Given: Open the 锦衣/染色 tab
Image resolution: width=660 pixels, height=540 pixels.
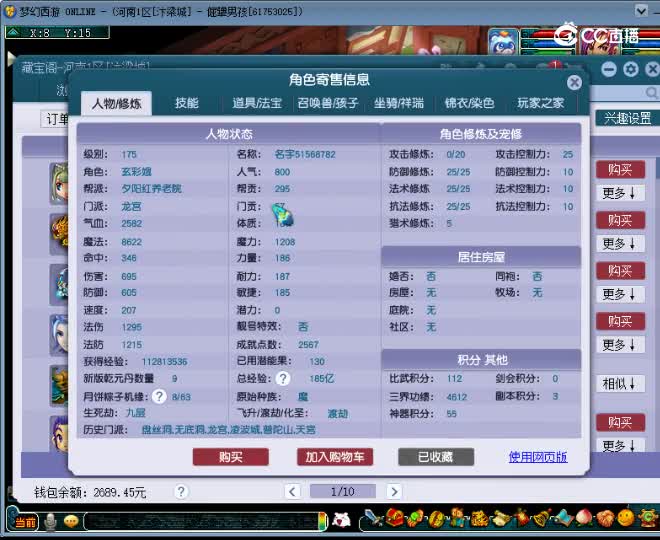Looking at the screenshot, I should click(x=469, y=103).
